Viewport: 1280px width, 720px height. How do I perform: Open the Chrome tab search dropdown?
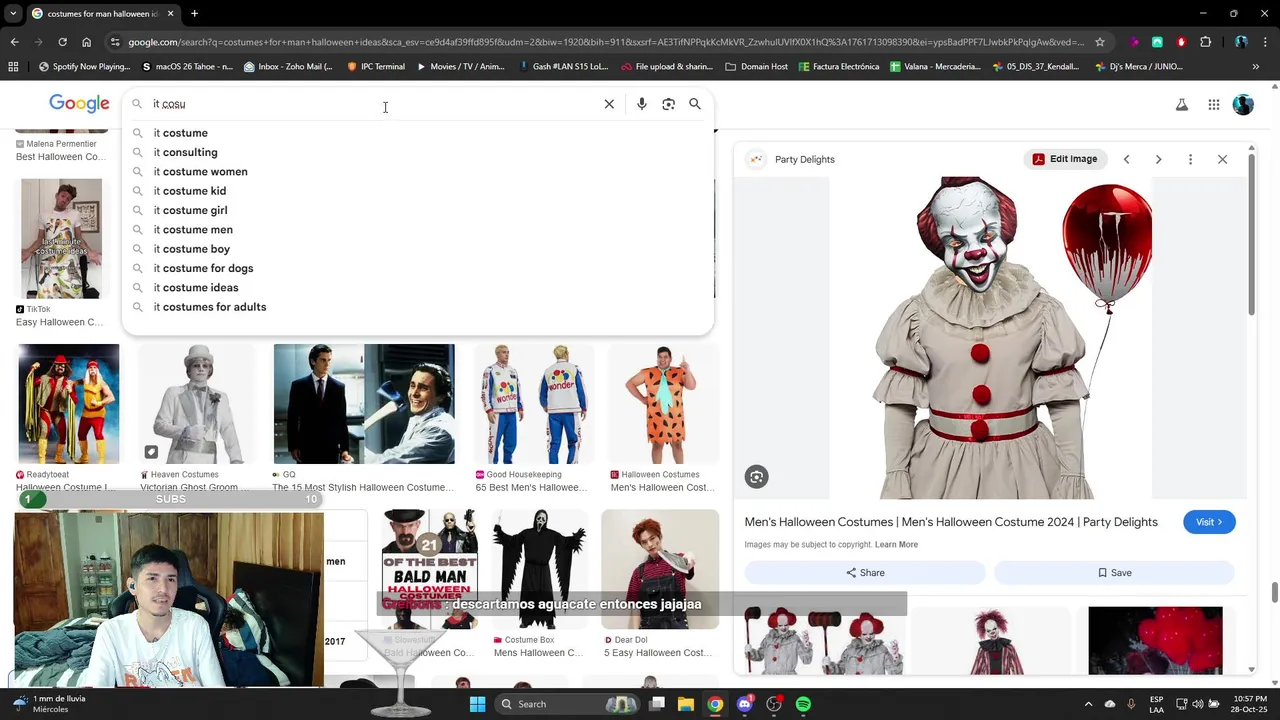point(11,14)
